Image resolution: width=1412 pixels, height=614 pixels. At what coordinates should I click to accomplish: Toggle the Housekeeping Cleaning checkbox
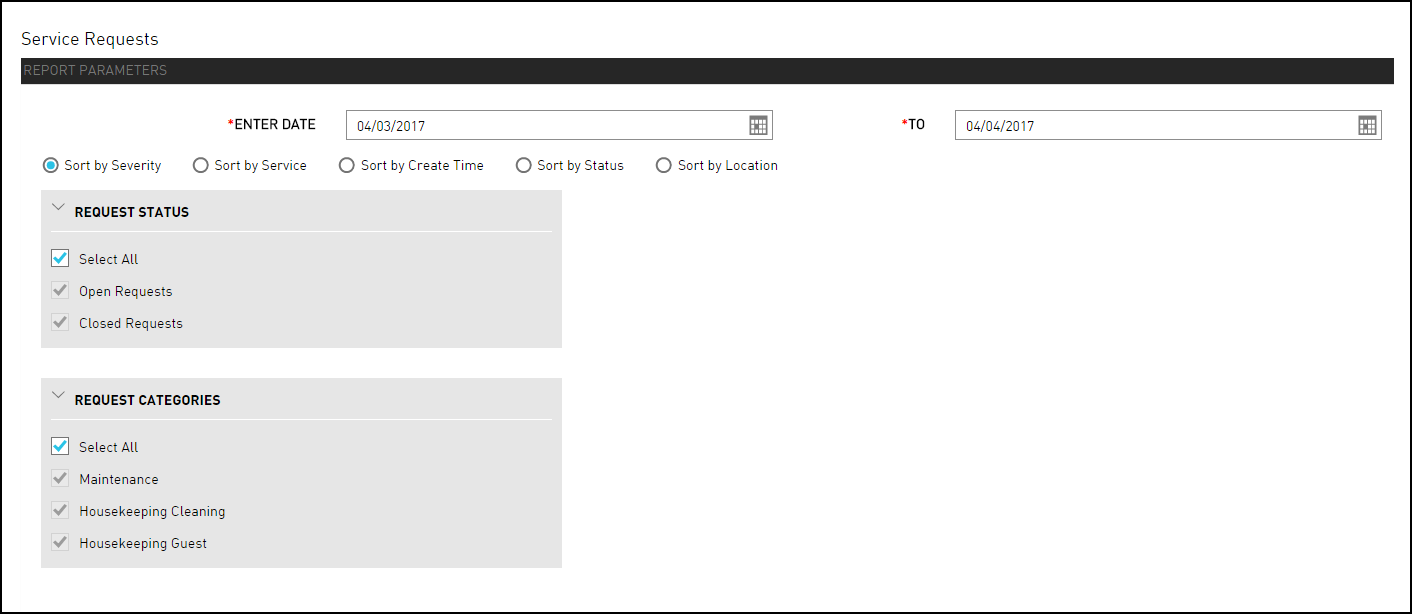click(x=60, y=511)
